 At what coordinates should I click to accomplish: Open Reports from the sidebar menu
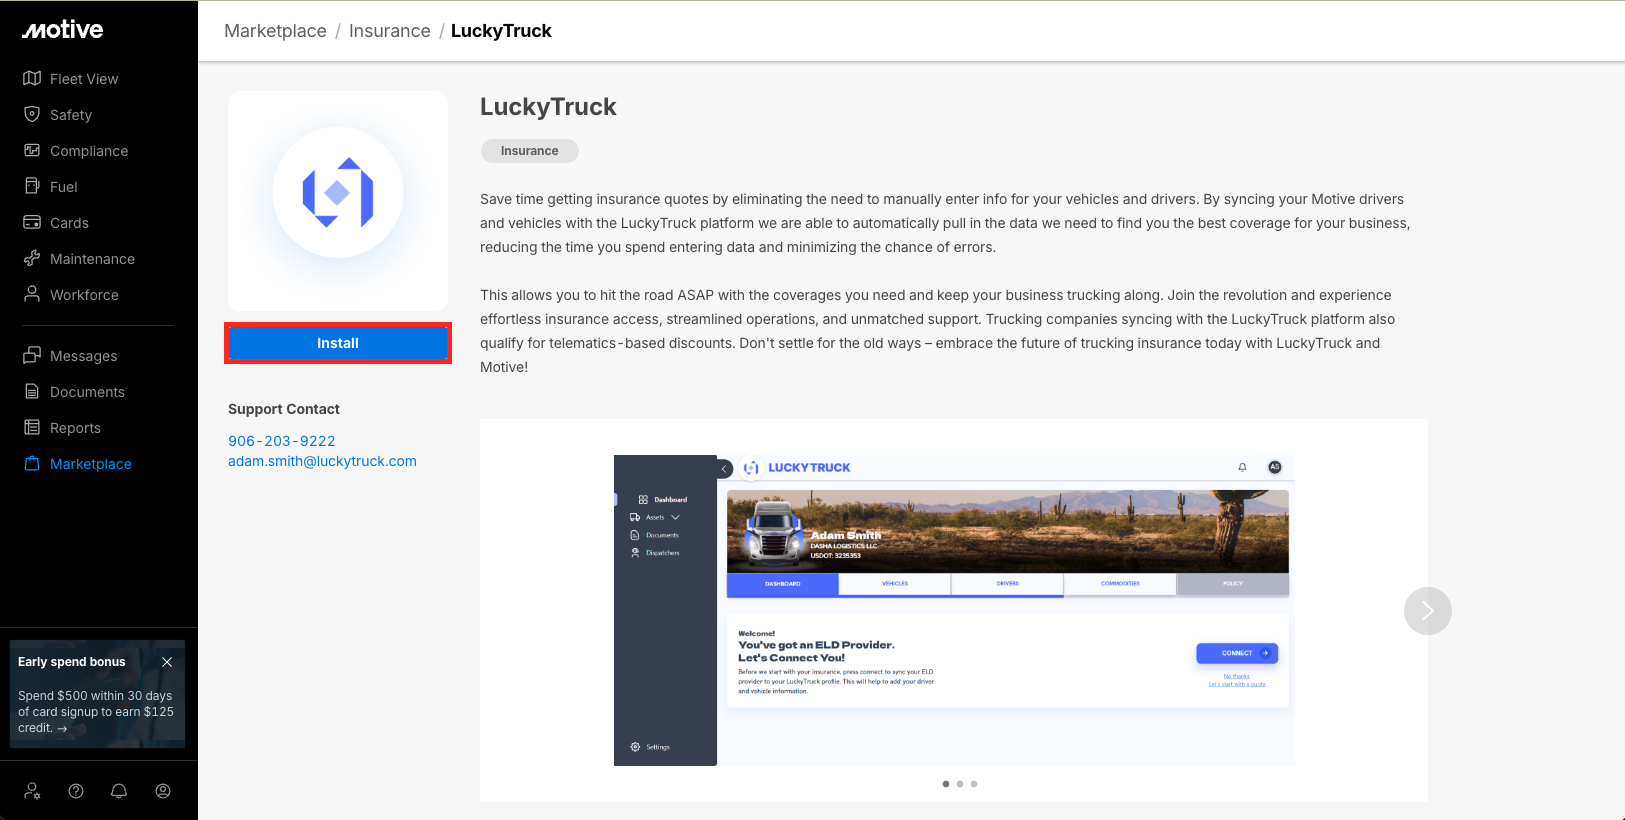[75, 428]
